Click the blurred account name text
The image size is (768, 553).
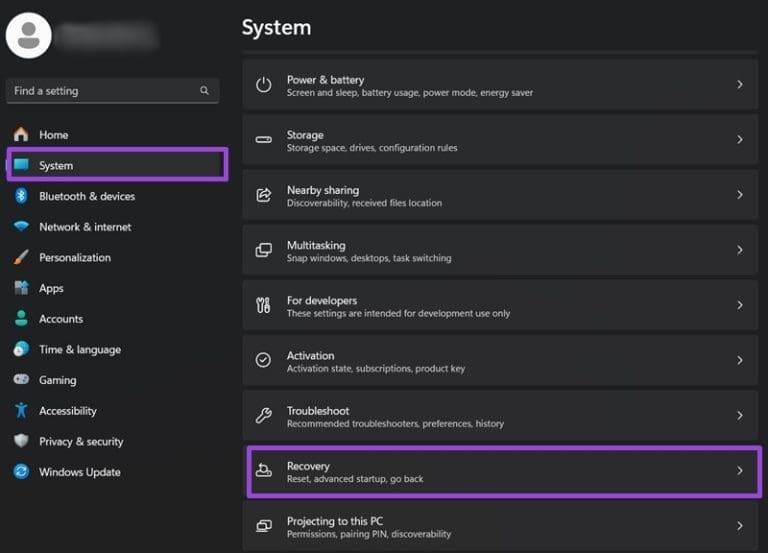point(108,35)
